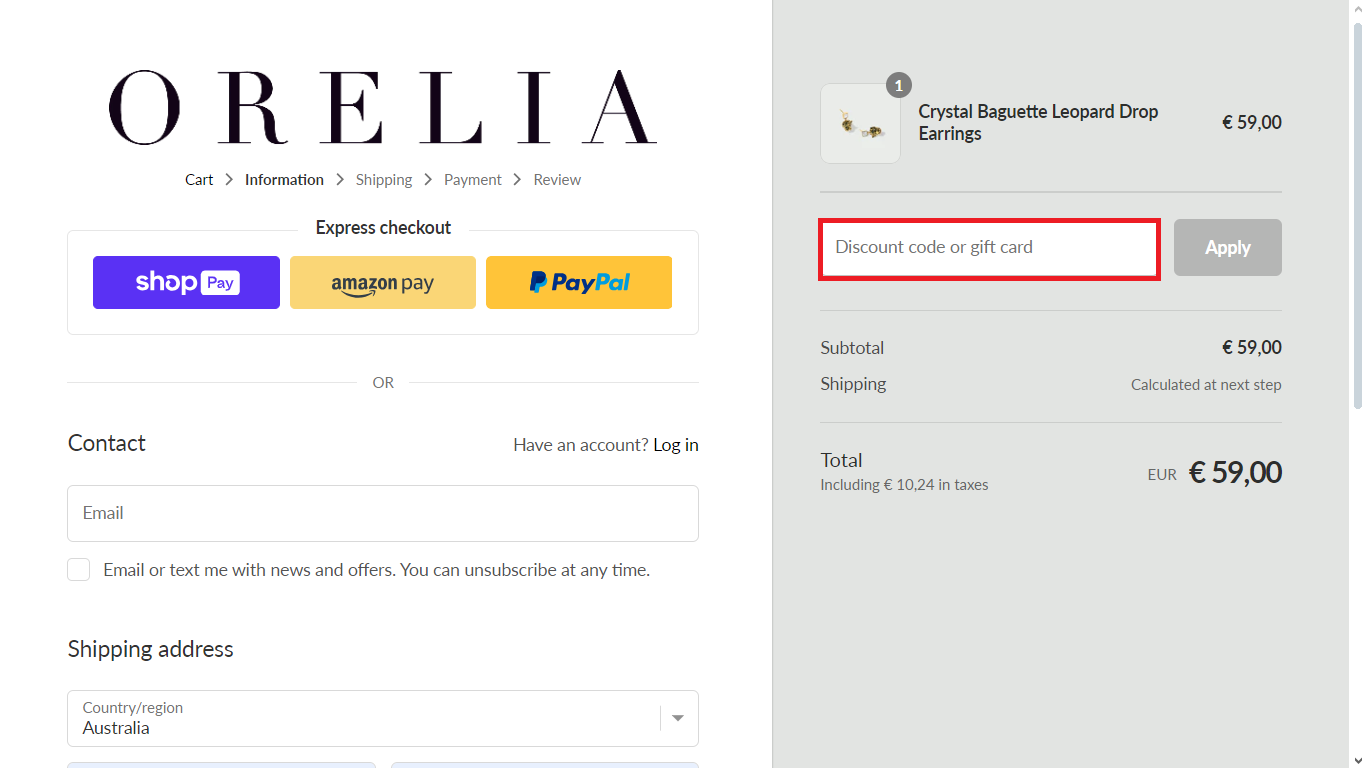Screen dimensions: 1366x768
Task: Click inside the Discount code field
Action: click(x=989, y=247)
